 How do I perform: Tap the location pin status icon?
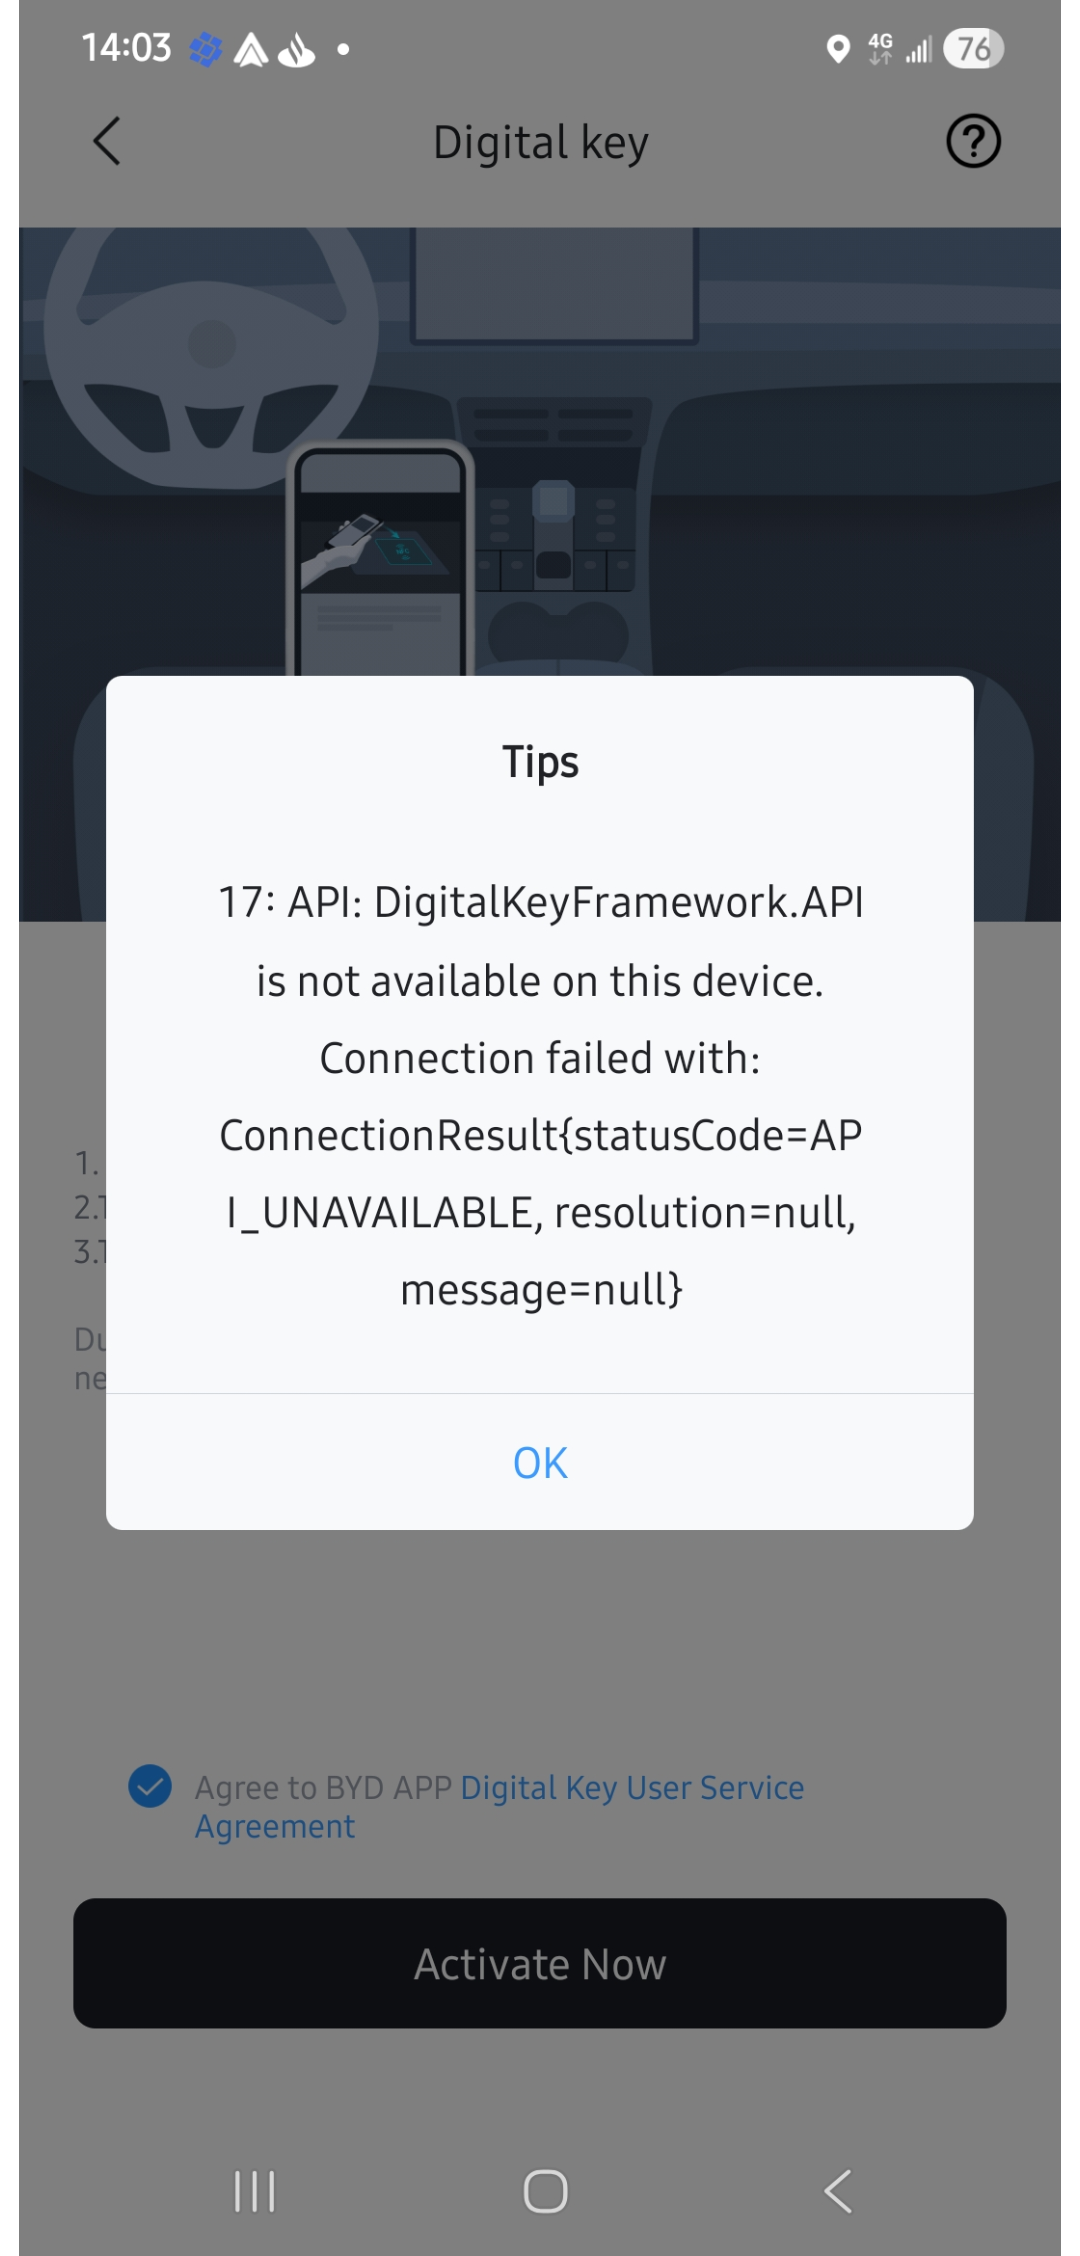coord(838,48)
